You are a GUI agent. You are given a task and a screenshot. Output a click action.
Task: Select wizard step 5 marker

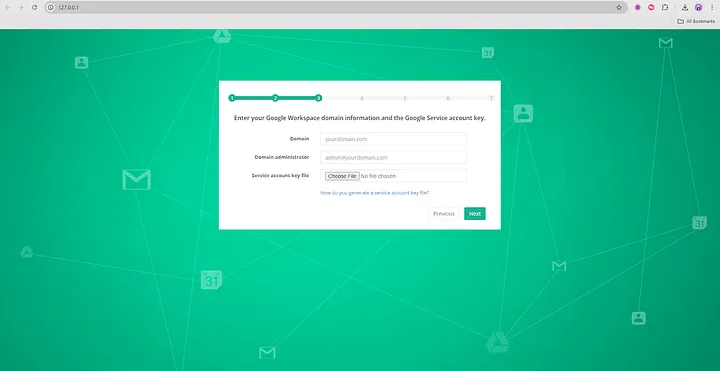click(405, 98)
